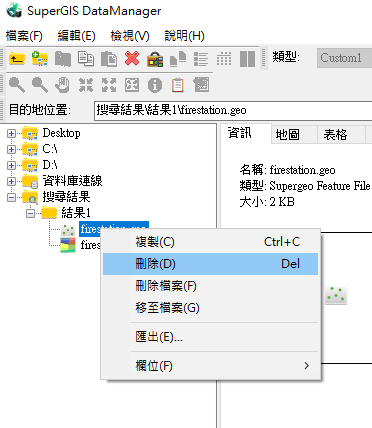Click the connect to folder icon
The height and width of the screenshot is (428, 372).
tap(40, 59)
